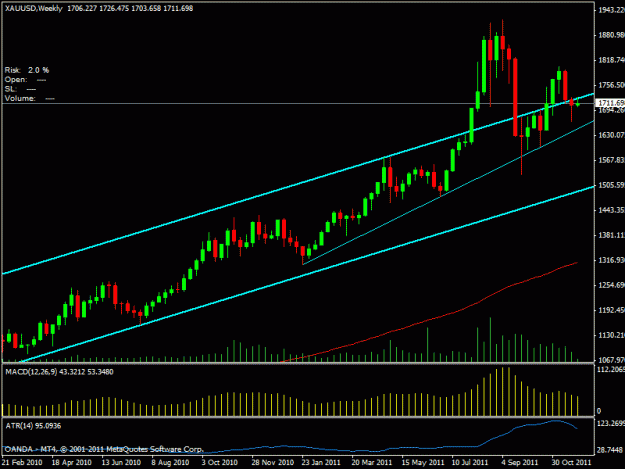Click the tallest green volume bar
Screen dimensions: 625x469
pyautogui.click(x=490, y=339)
